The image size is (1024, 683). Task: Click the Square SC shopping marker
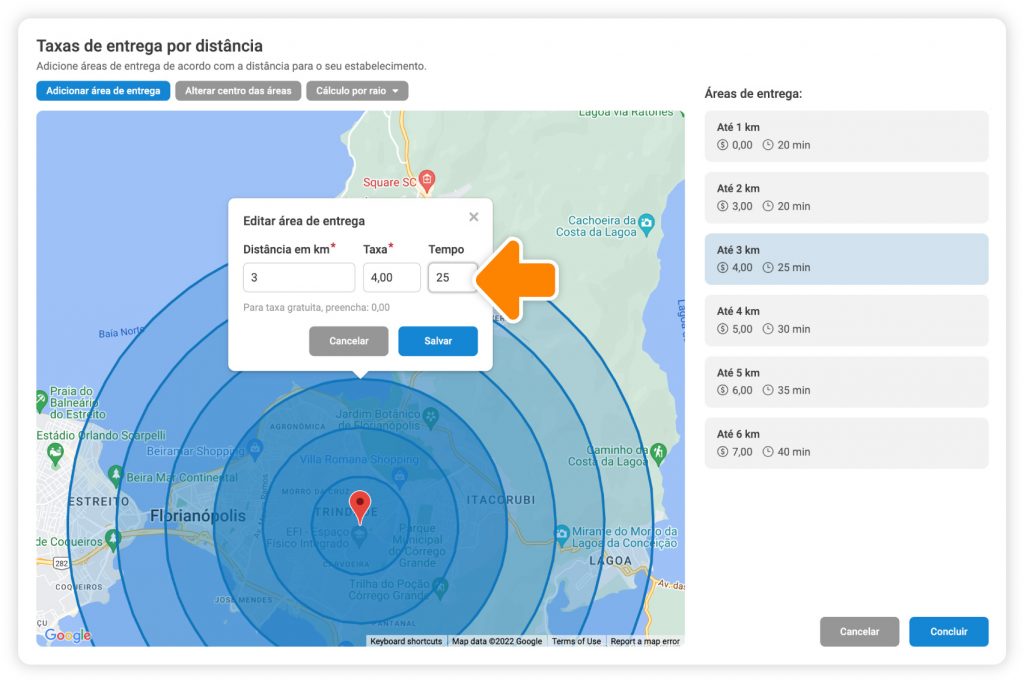pos(426,180)
